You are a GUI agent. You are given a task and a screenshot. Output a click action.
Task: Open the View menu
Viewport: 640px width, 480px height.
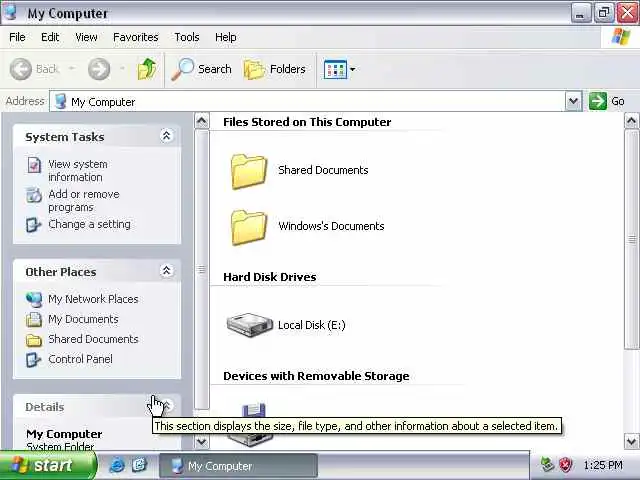86,37
